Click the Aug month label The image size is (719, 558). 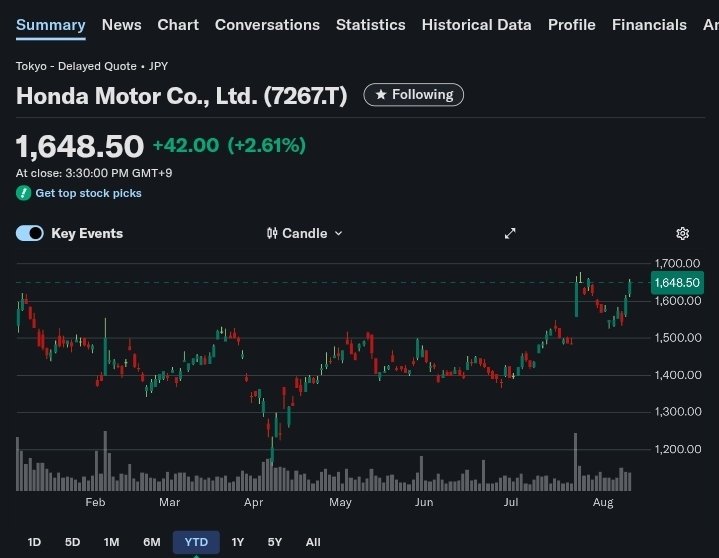603,503
